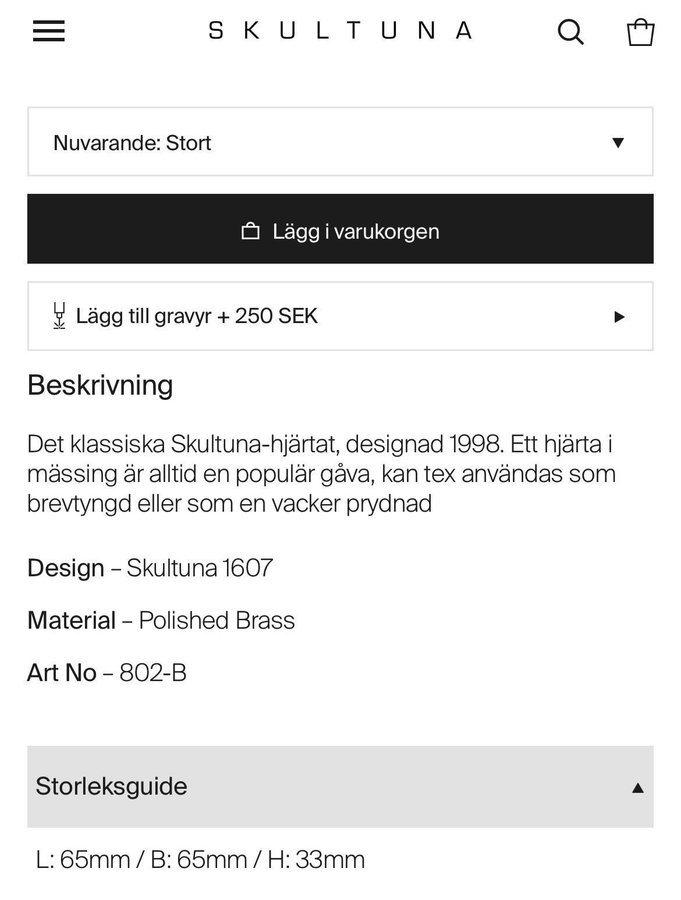Open the hamburger navigation menu
The height and width of the screenshot is (900, 681).
[x=49, y=31]
